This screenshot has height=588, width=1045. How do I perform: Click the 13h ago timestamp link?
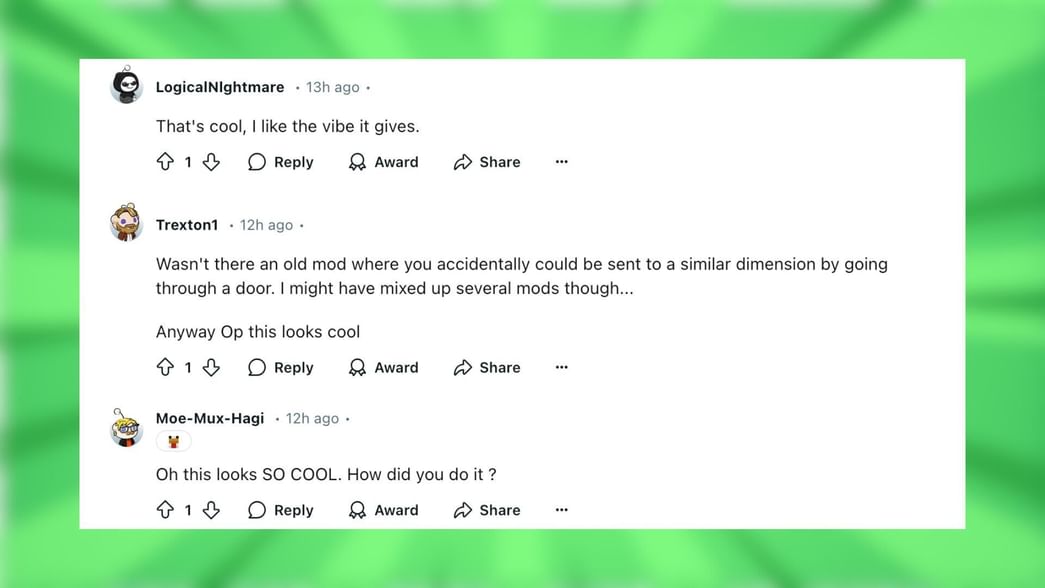tap(332, 87)
